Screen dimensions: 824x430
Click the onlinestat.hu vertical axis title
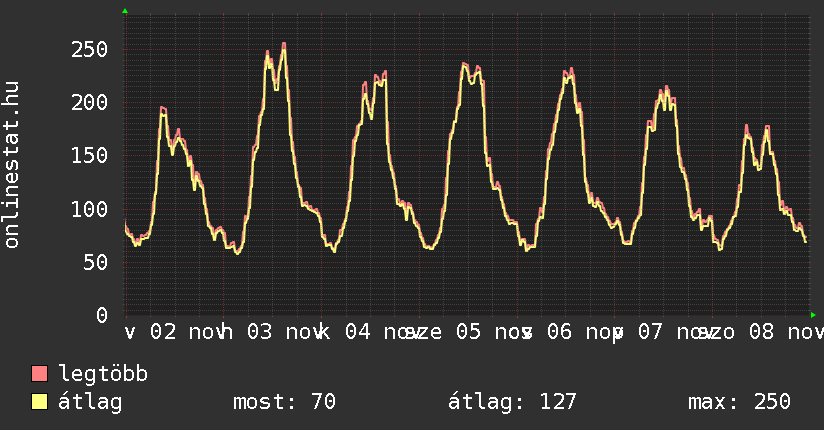tap(12, 165)
